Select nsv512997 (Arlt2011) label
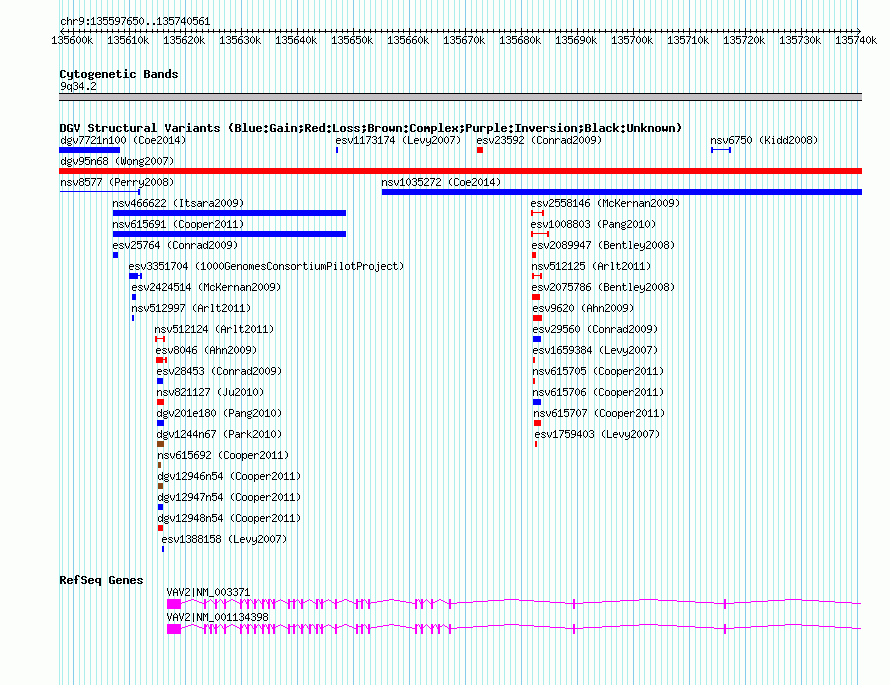Image resolution: width=890 pixels, height=685 pixels. 191,308
